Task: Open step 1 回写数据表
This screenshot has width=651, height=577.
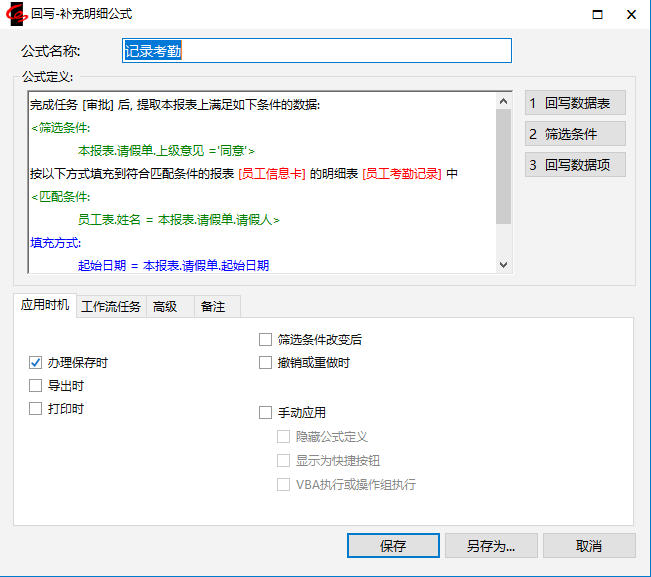Action: click(575, 103)
